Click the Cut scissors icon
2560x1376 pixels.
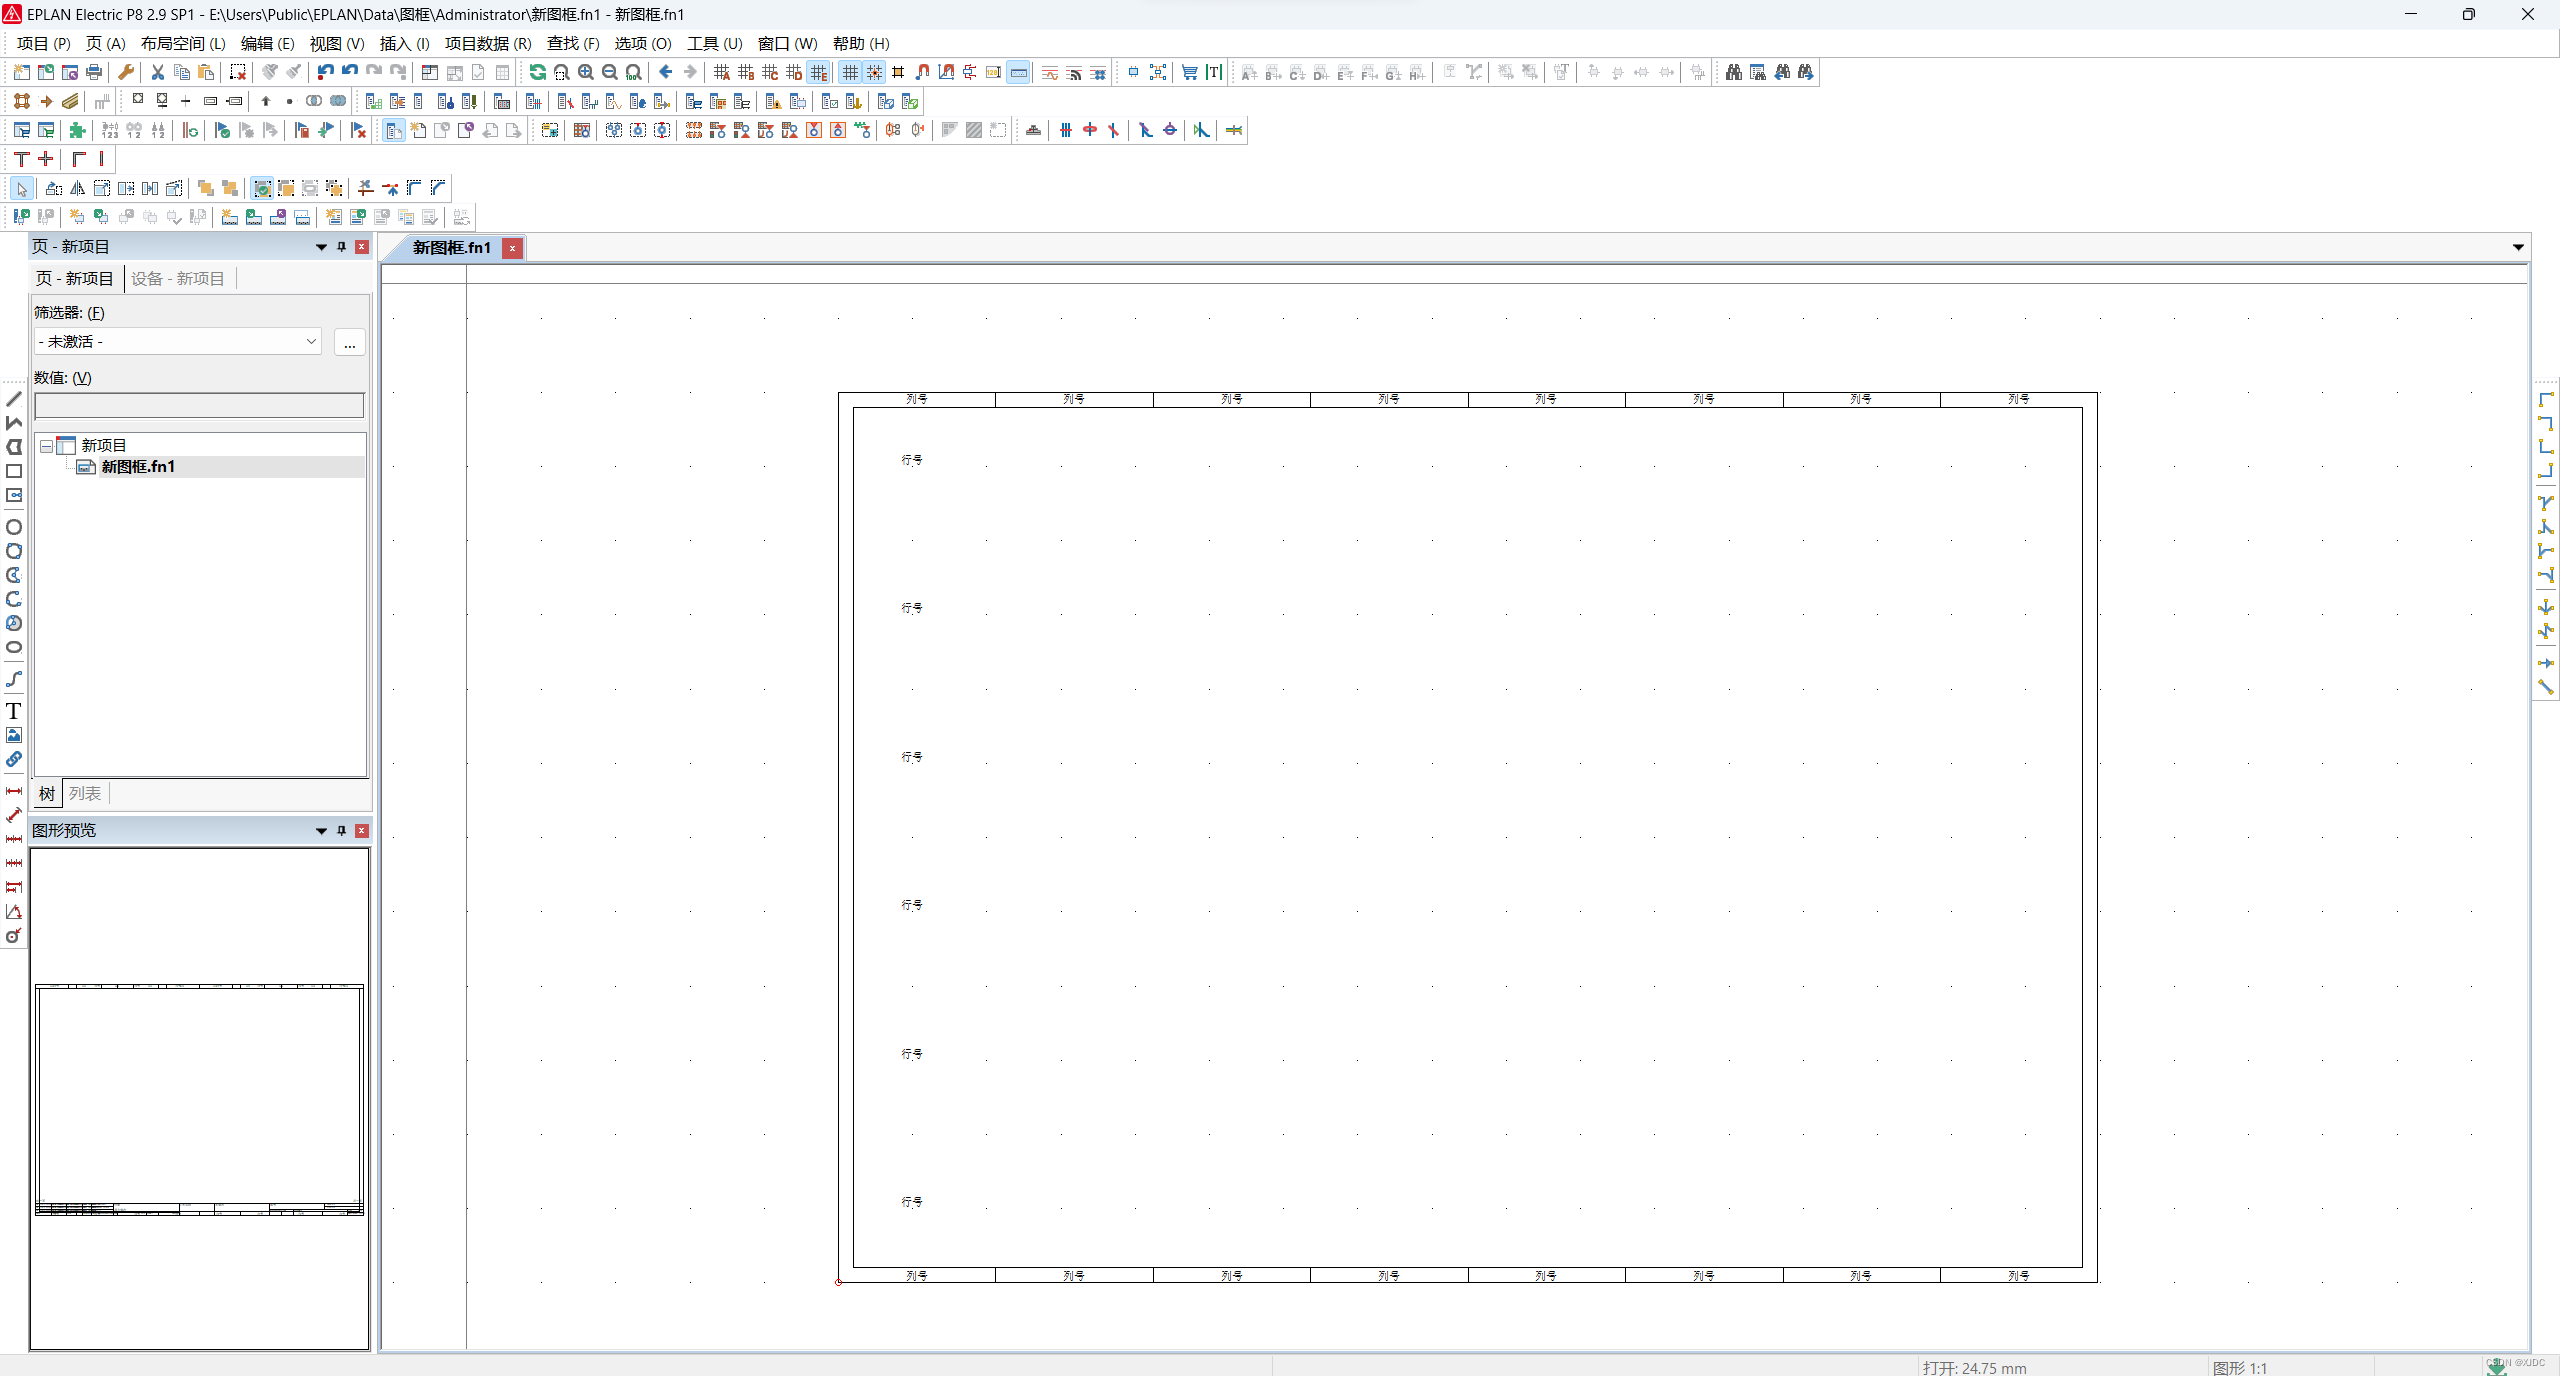pos(157,72)
